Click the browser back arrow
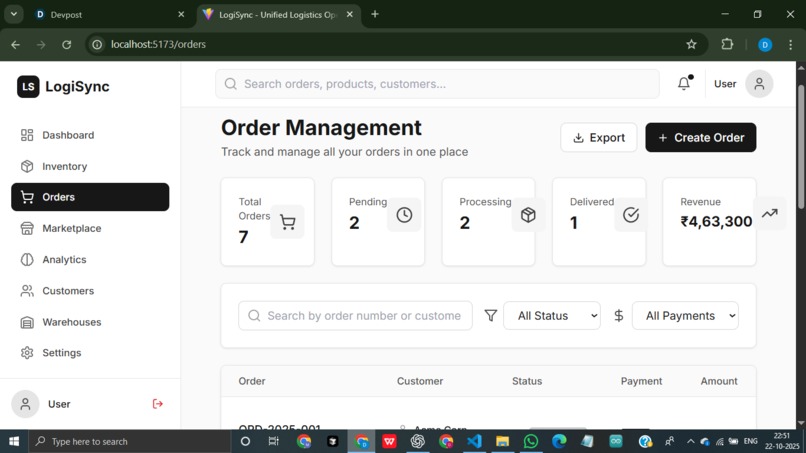 [15, 45]
